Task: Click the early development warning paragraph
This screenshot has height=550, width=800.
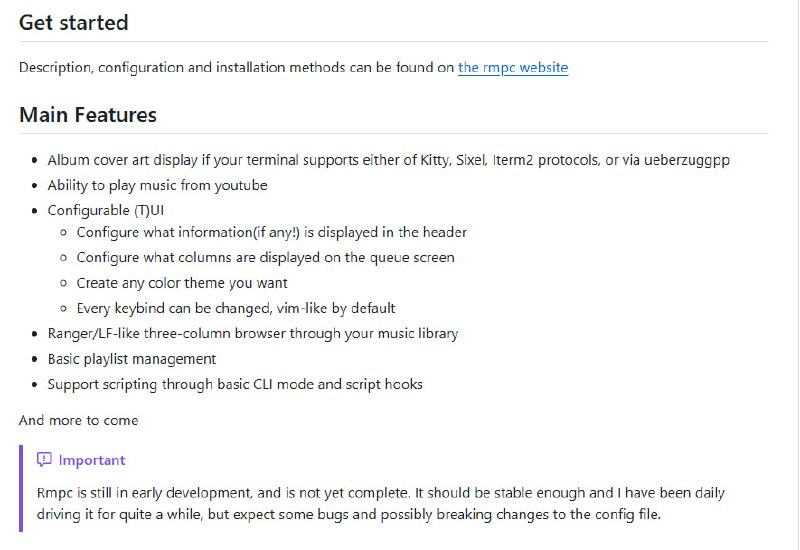Action: click(x=380, y=504)
